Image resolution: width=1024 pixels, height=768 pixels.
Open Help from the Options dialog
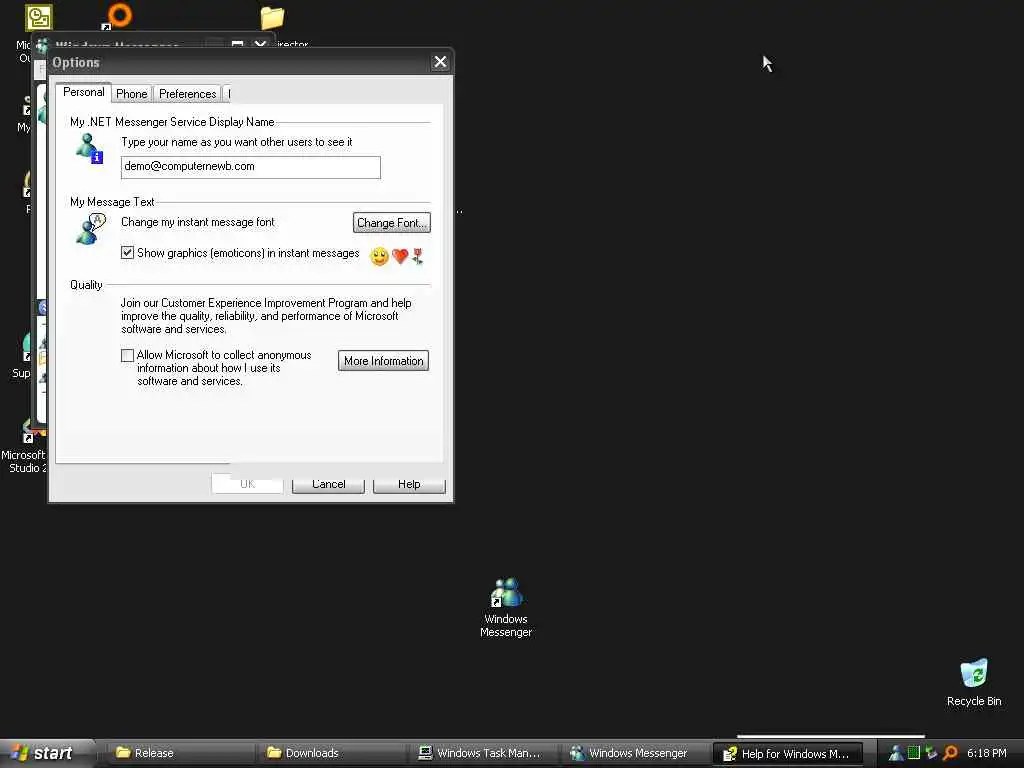409,484
